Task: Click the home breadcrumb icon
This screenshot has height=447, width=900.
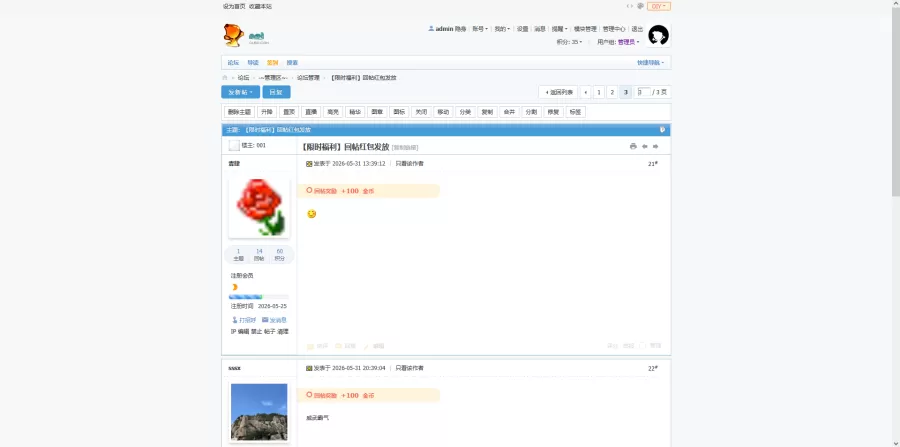Action: 225,77
